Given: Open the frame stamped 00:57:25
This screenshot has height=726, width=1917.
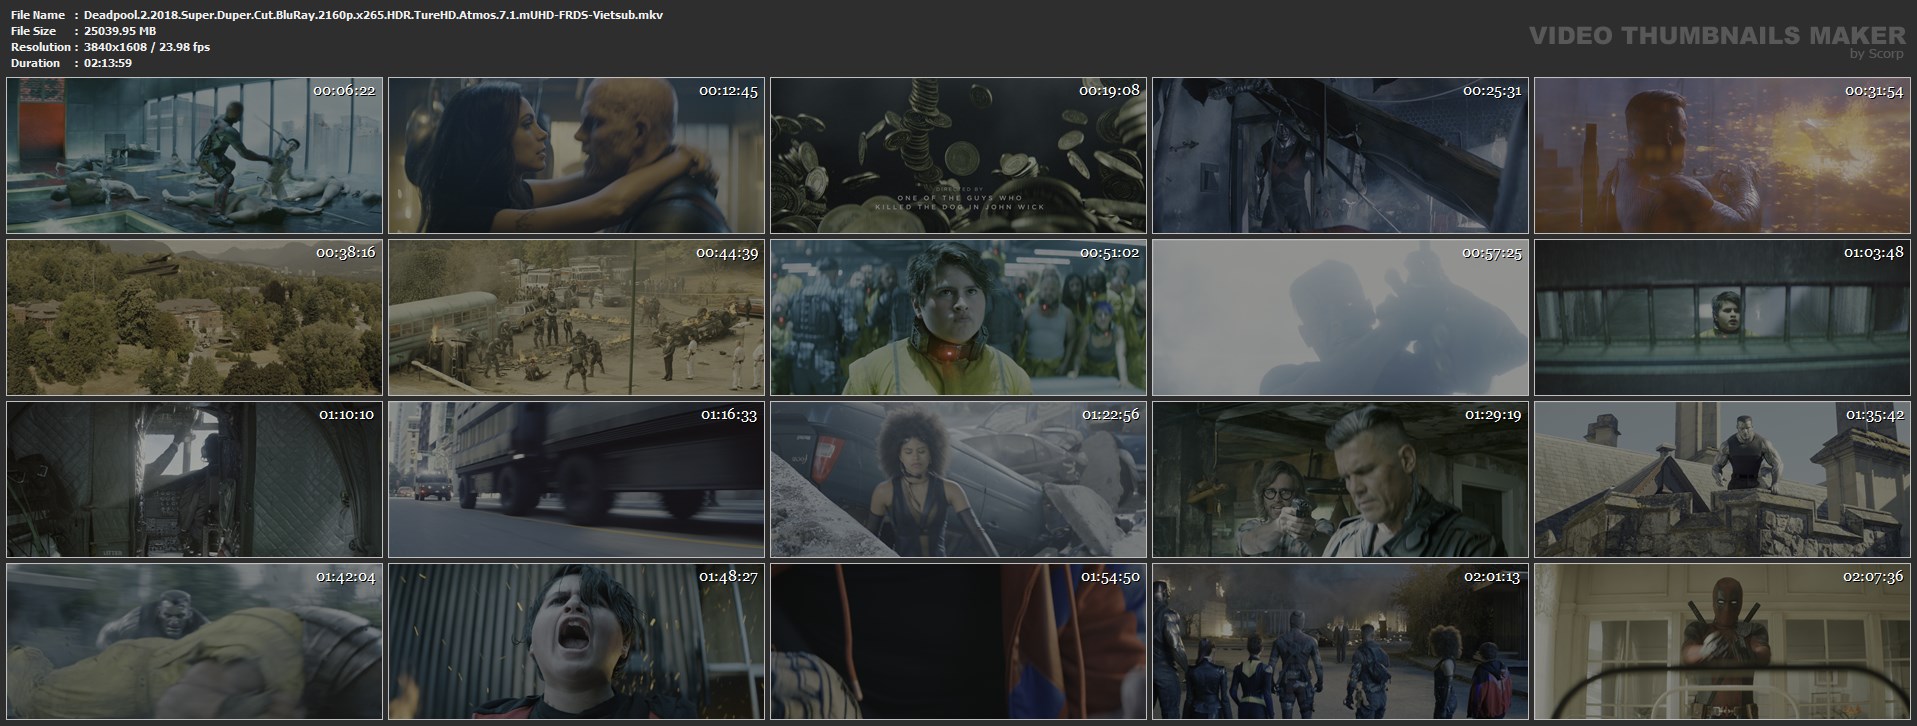Looking at the screenshot, I should [x=1340, y=318].
